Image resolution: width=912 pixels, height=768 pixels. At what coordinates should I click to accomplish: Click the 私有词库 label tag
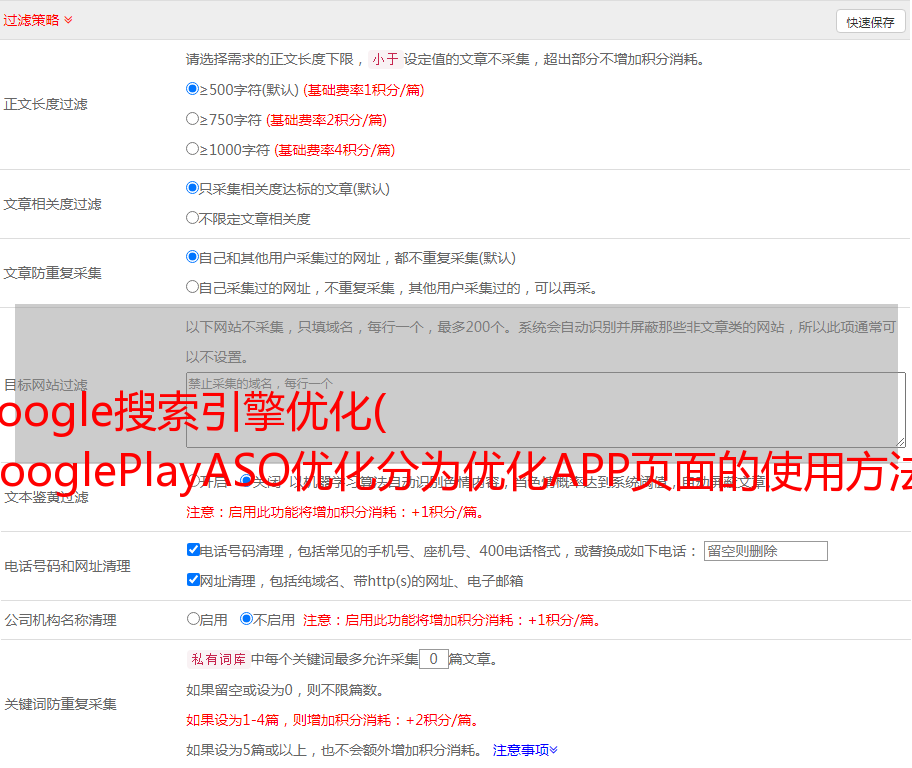pos(216,659)
